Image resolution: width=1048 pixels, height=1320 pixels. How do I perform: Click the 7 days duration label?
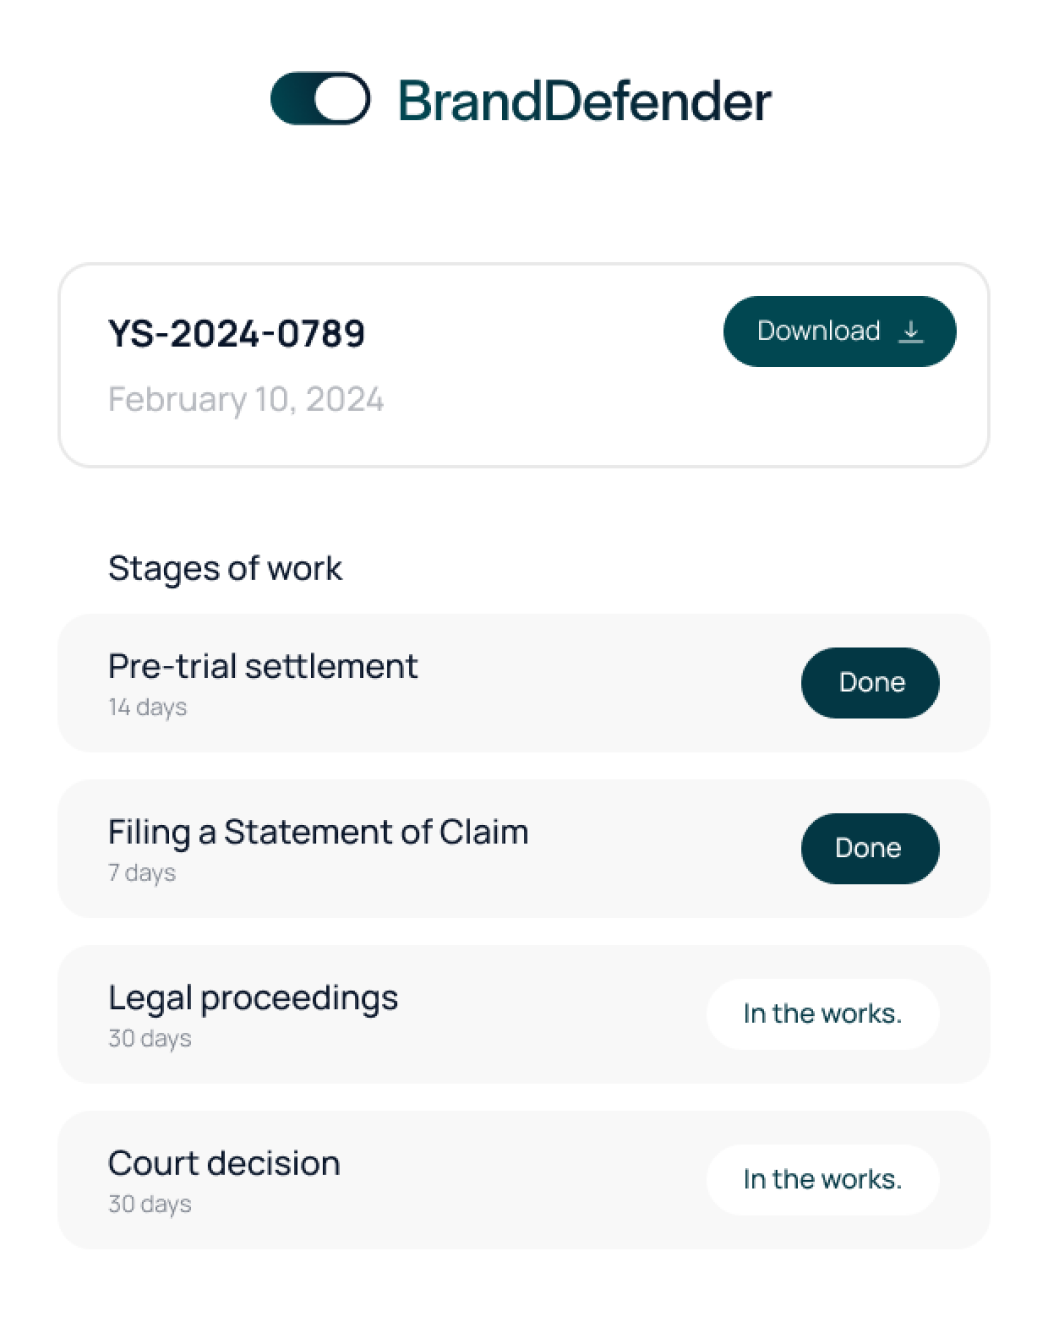point(142,873)
